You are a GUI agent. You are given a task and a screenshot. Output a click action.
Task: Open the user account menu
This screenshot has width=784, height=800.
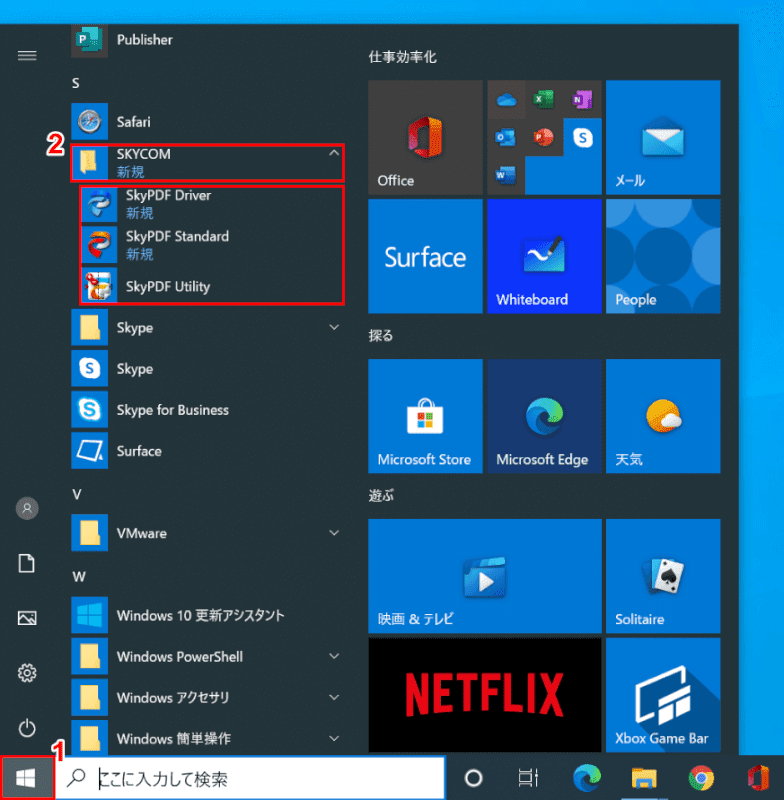coord(27,508)
